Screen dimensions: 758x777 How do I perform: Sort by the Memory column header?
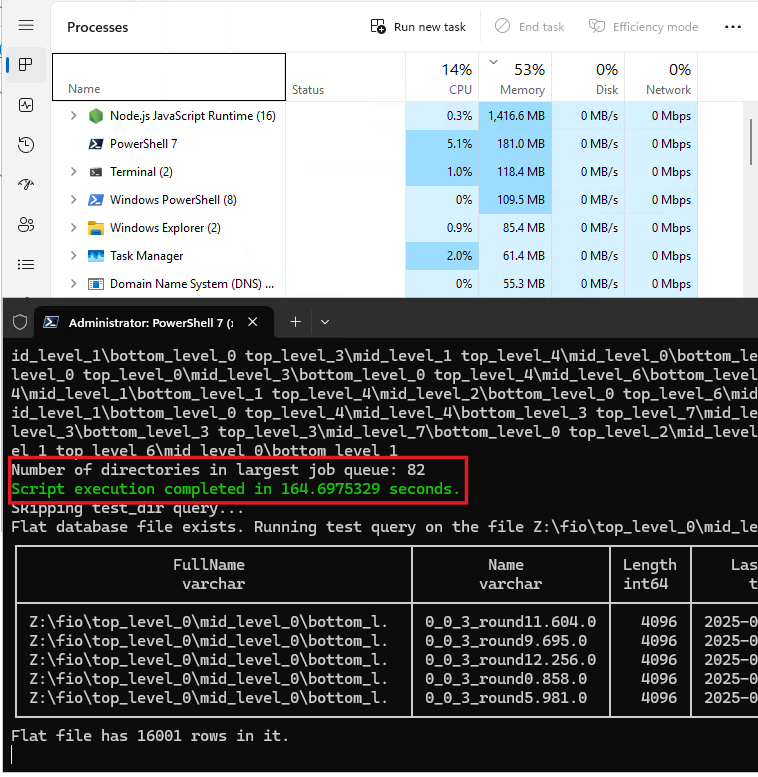coord(515,77)
